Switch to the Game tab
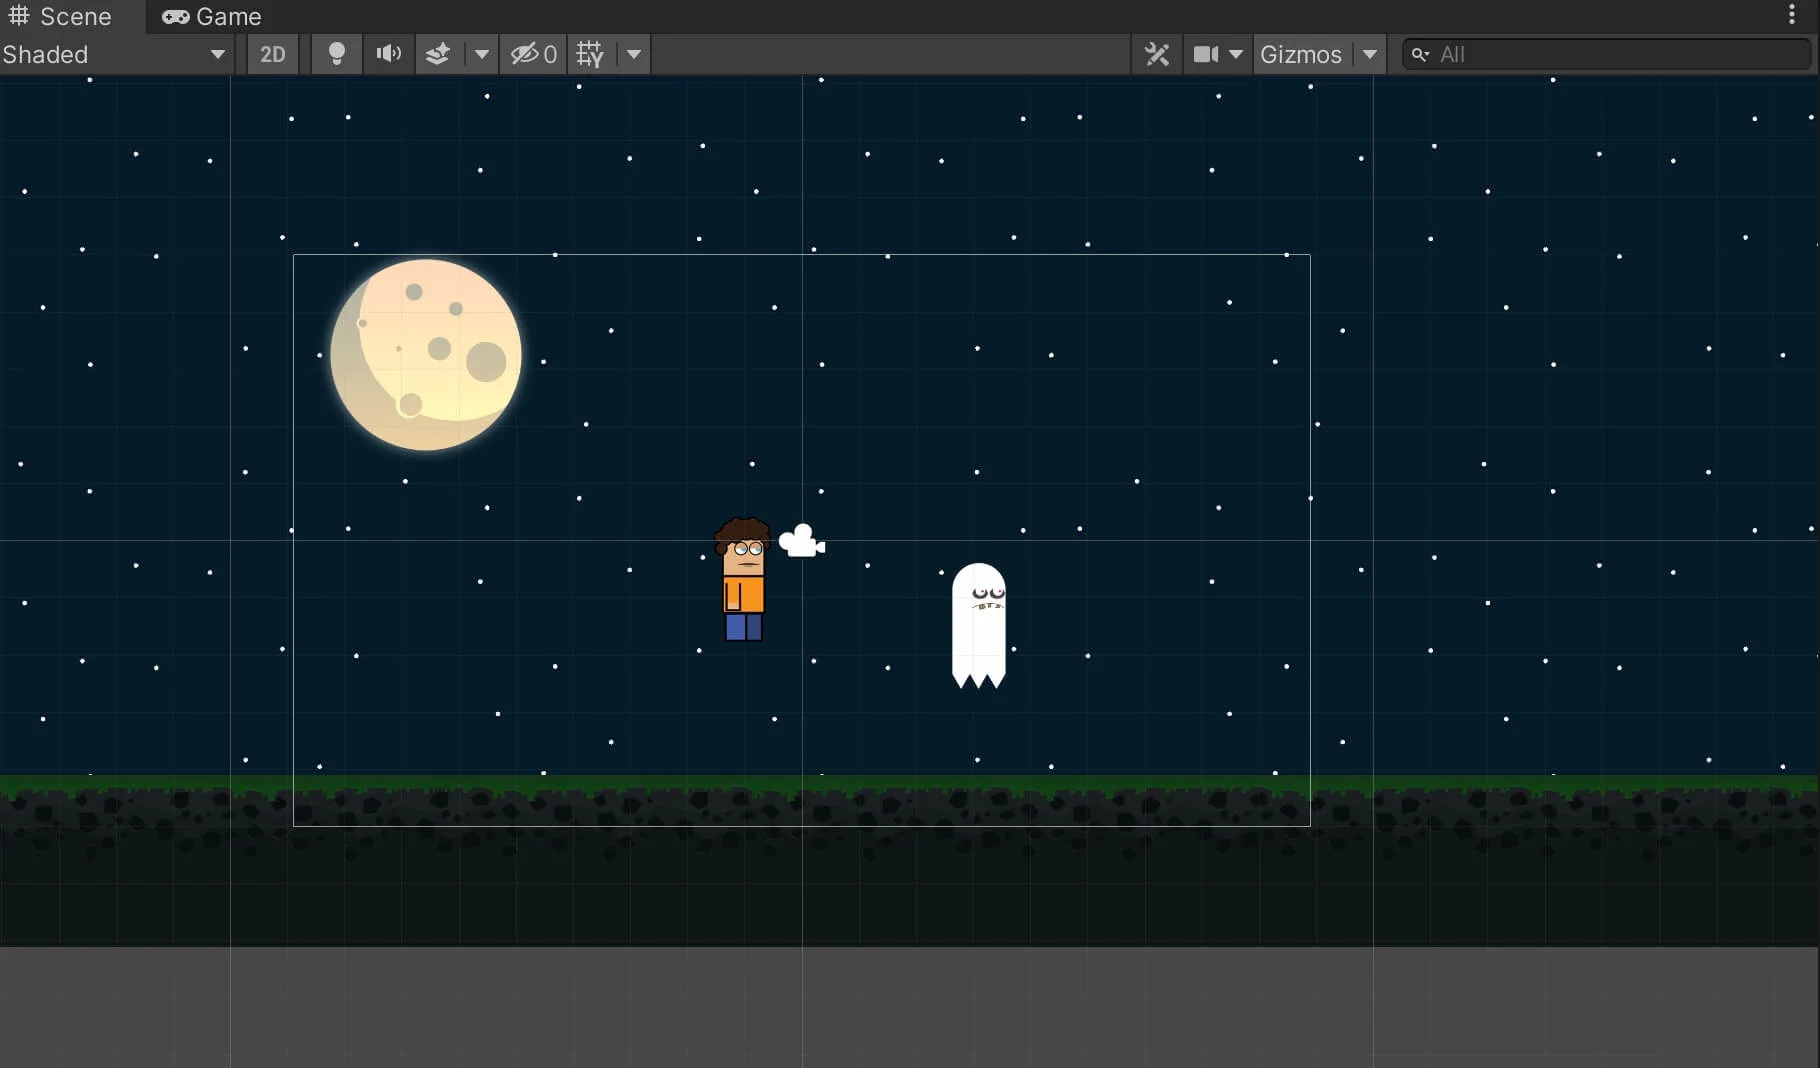Screen dimensions: 1820x1068 tap(212, 16)
